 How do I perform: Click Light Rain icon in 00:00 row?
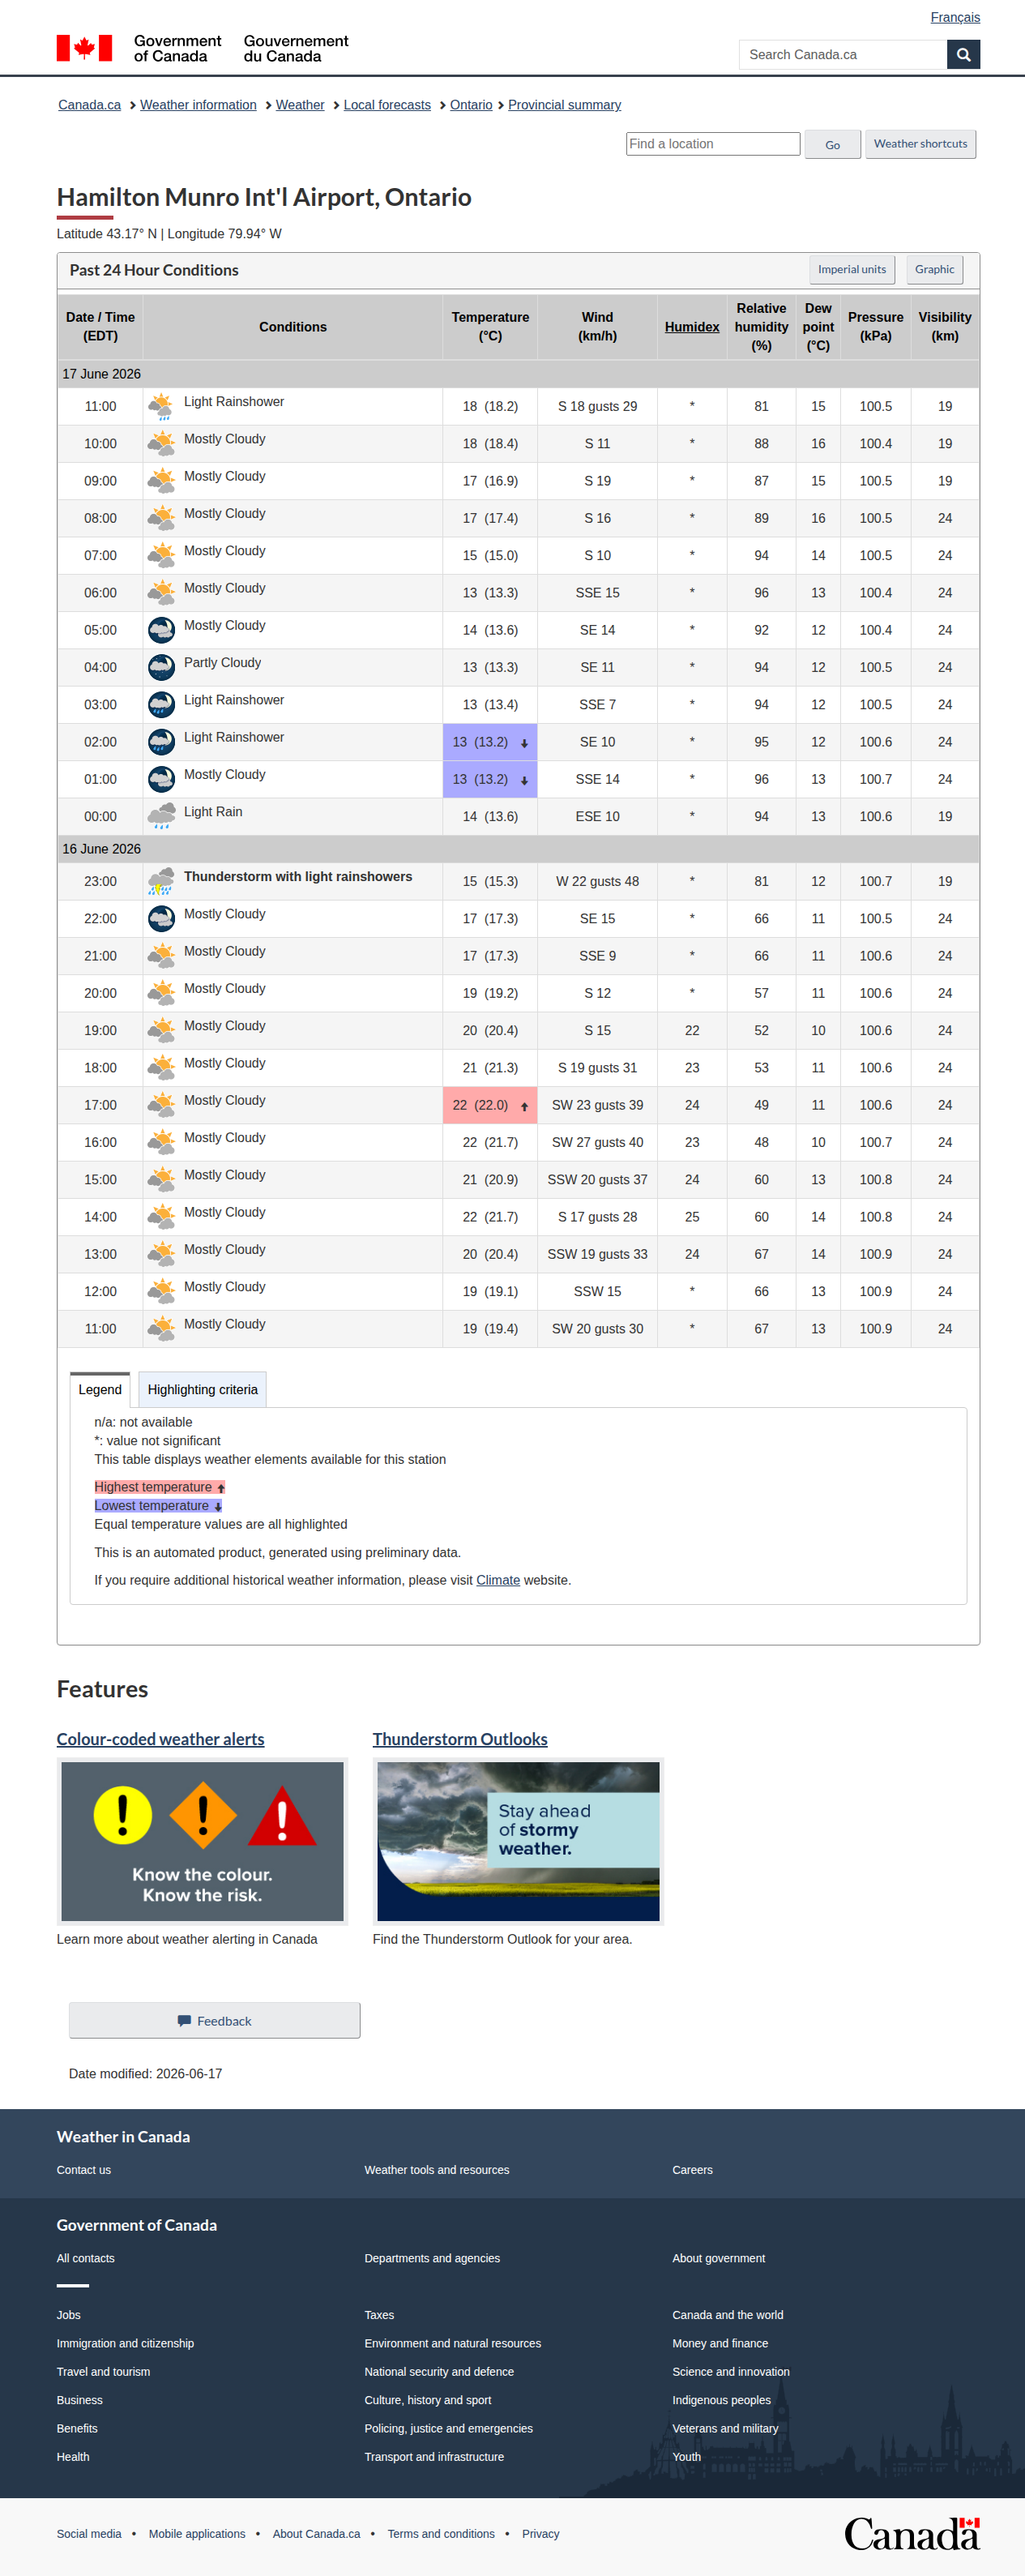click(161, 816)
